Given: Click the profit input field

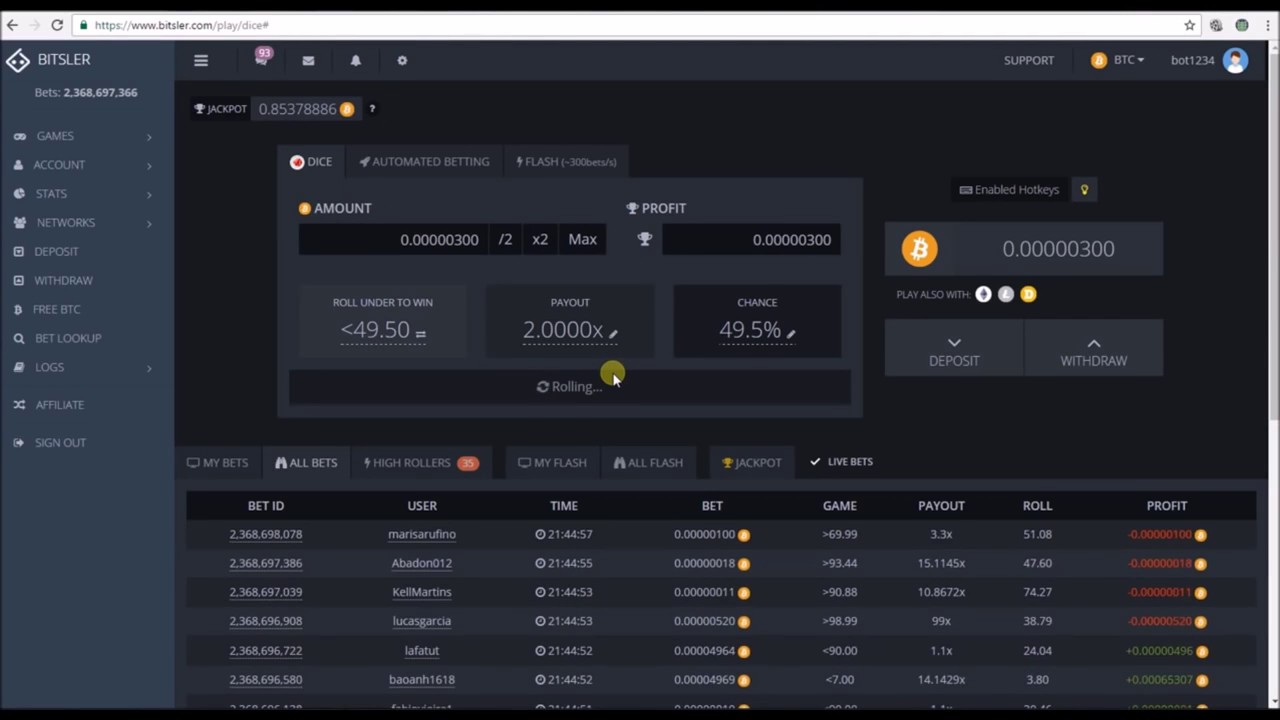Looking at the screenshot, I should (x=751, y=239).
